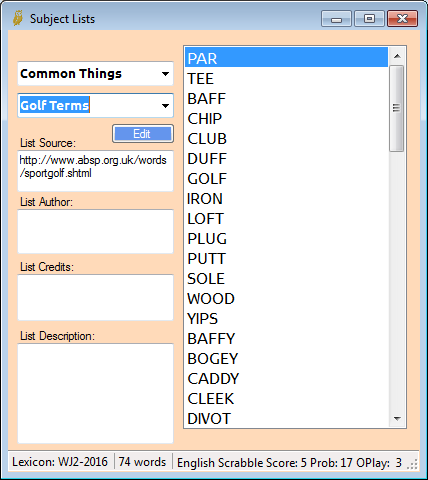Choose BAFF from the list

point(286,99)
